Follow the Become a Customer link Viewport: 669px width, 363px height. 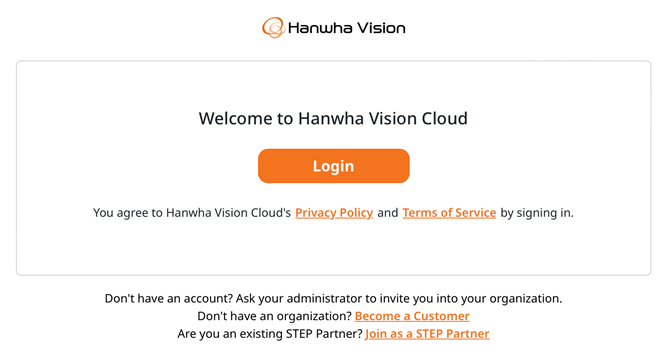tap(412, 316)
